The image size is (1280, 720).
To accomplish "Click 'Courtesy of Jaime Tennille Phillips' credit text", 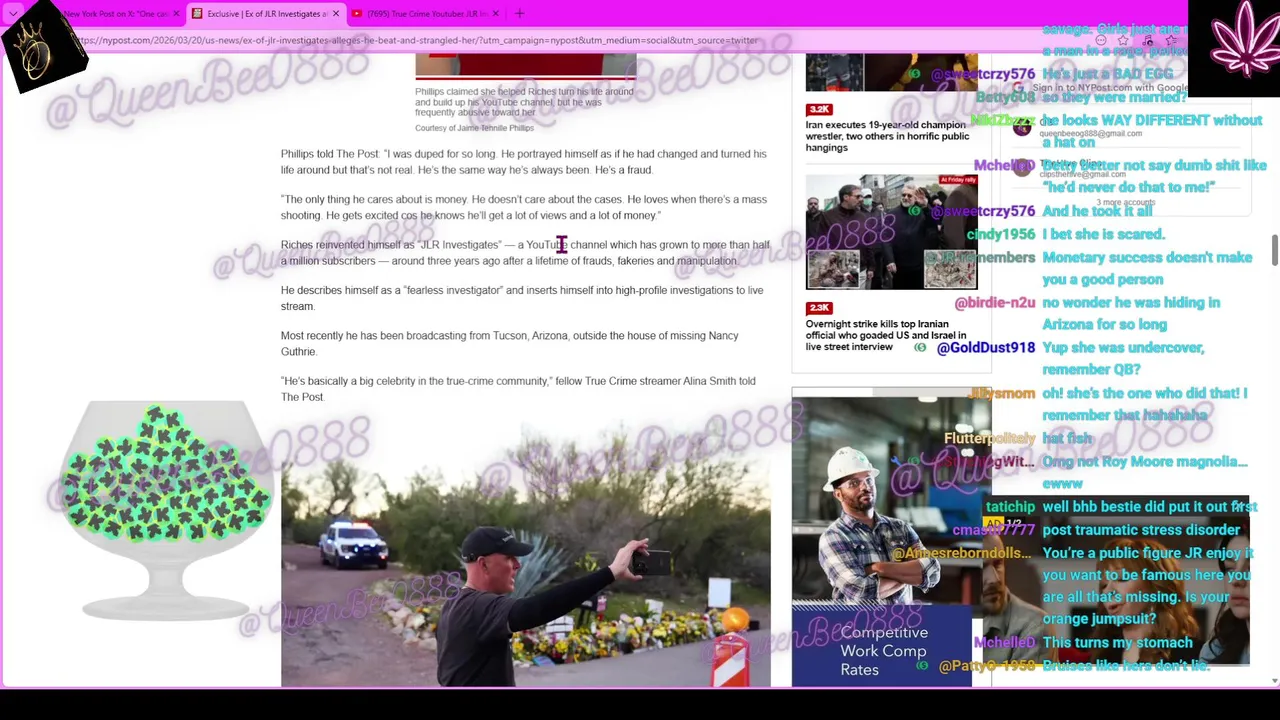I will tap(474, 128).
